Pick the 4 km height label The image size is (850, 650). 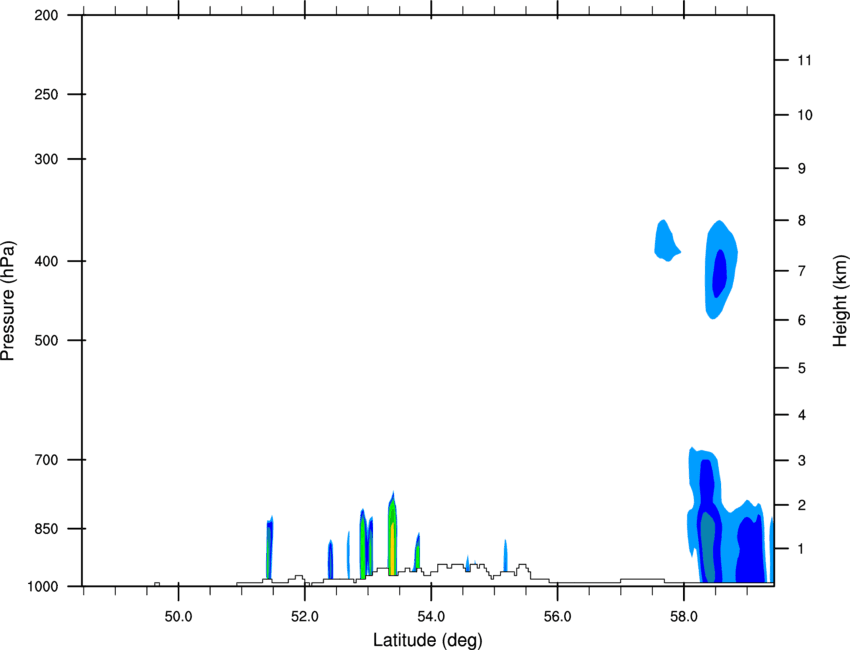pos(802,415)
